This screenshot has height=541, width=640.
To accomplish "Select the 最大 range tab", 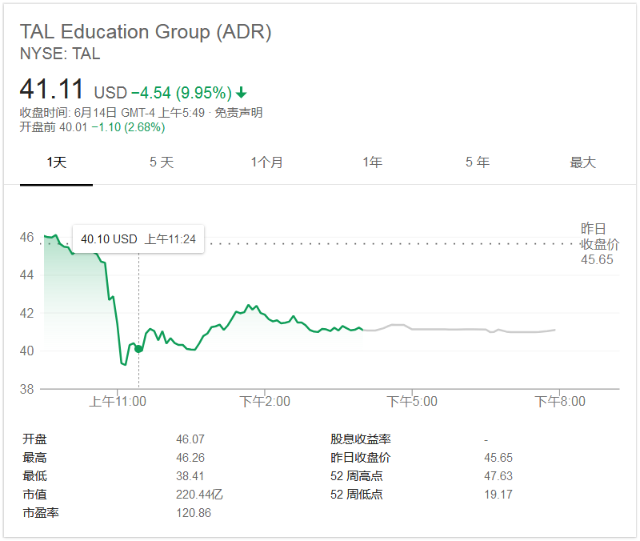I will (582, 162).
